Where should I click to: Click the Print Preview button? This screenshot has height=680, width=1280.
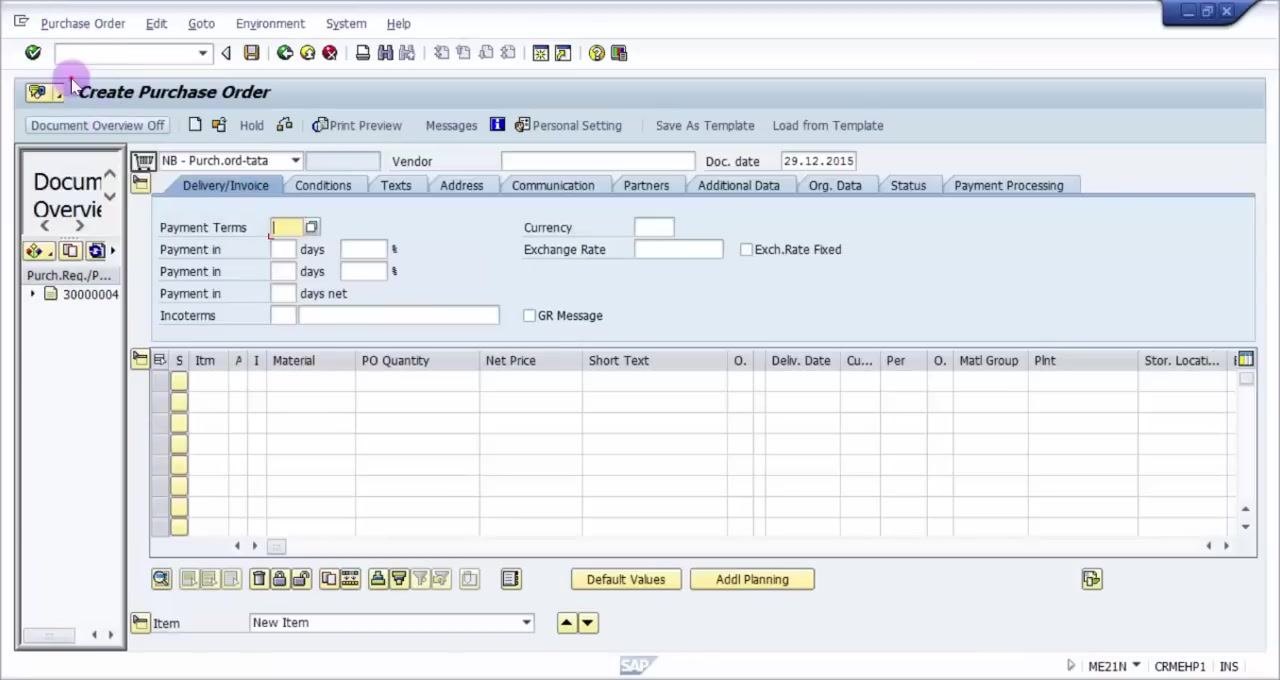point(357,125)
